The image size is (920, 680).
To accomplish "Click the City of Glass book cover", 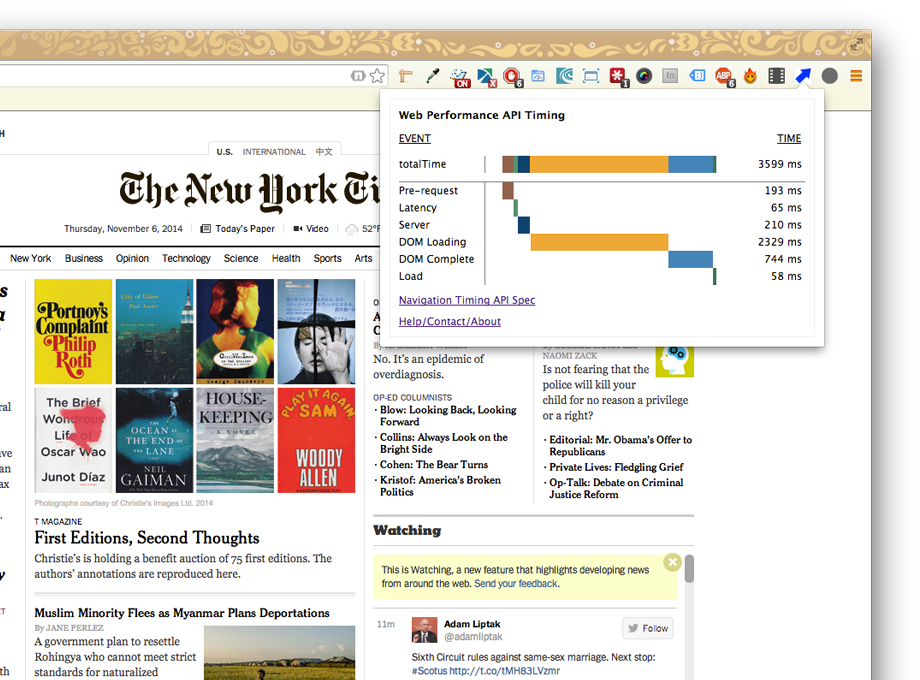I will 154,331.
